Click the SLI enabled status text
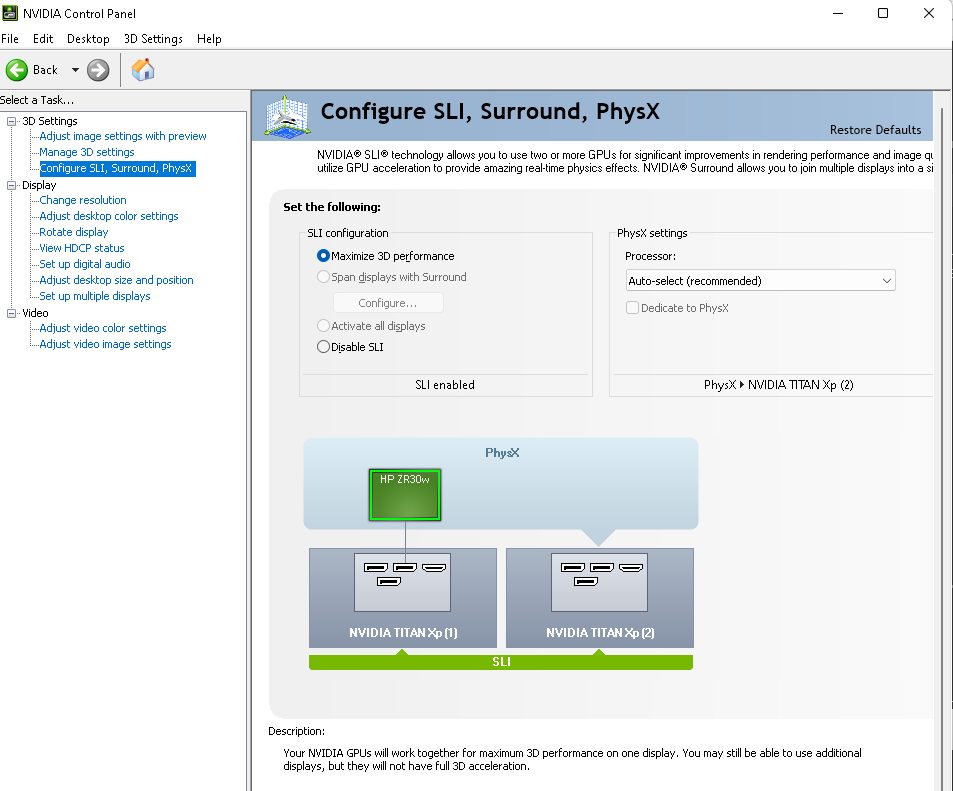953x791 pixels. click(445, 385)
